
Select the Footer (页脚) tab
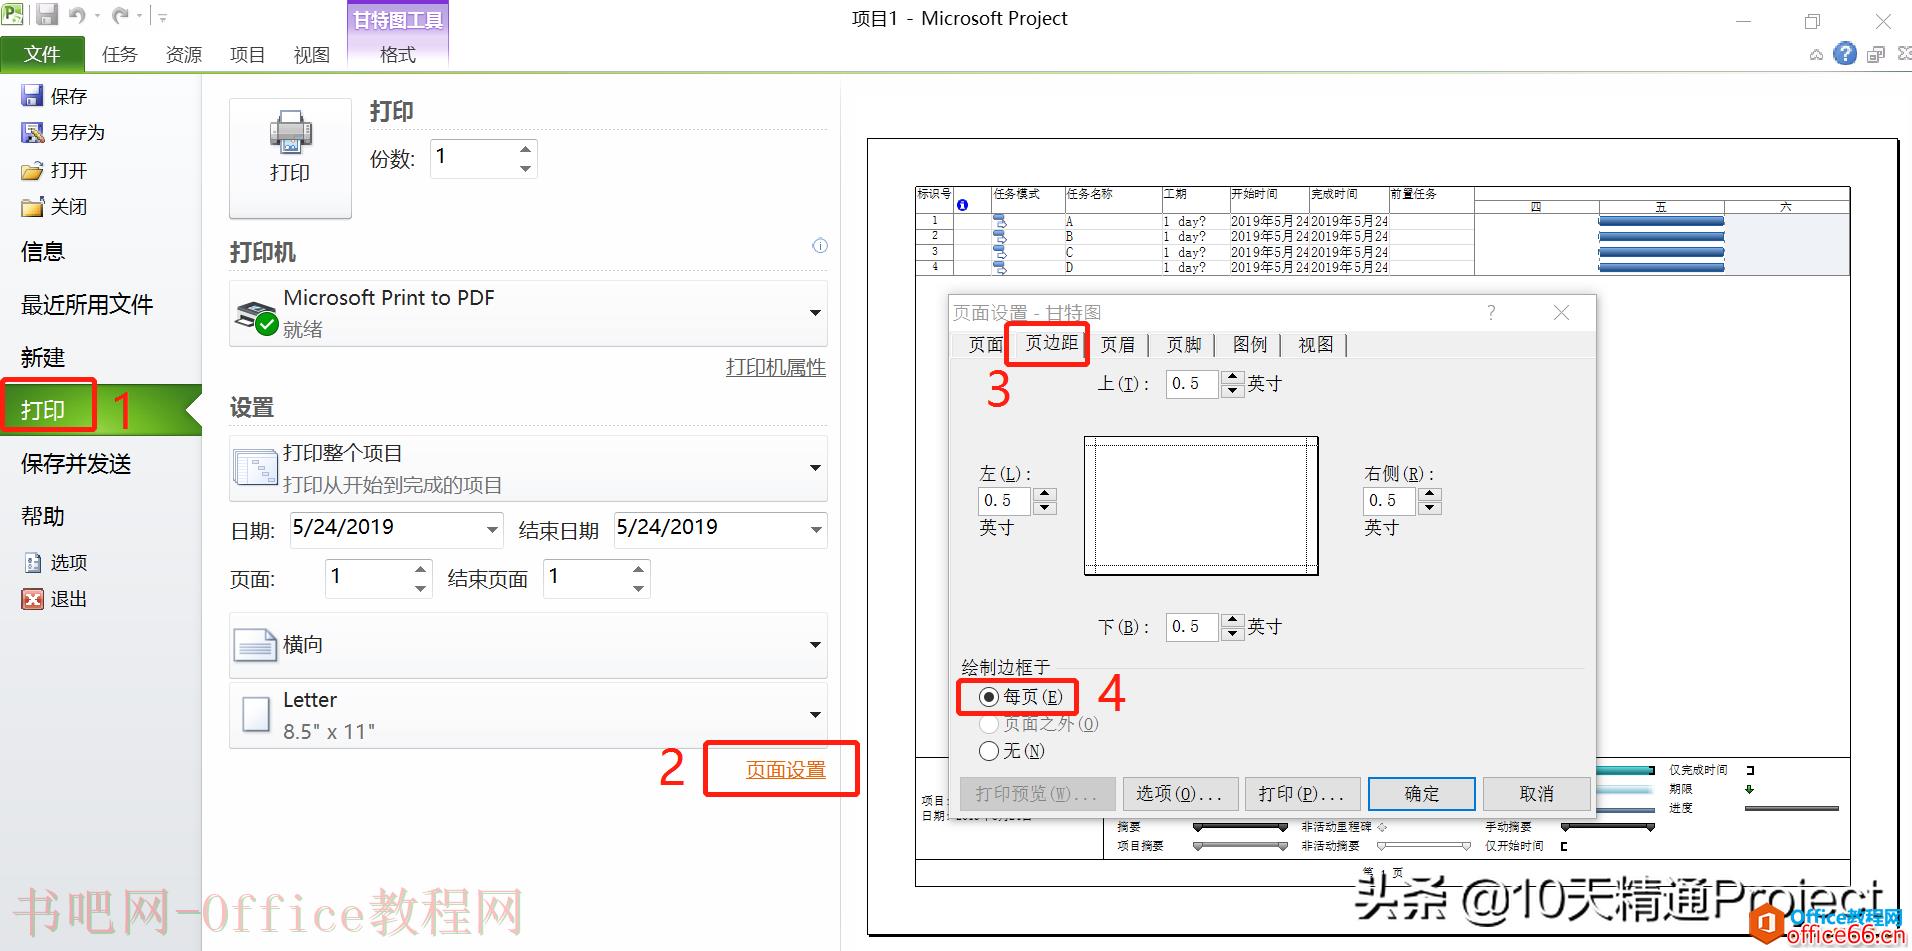(x=1183, y=345)
